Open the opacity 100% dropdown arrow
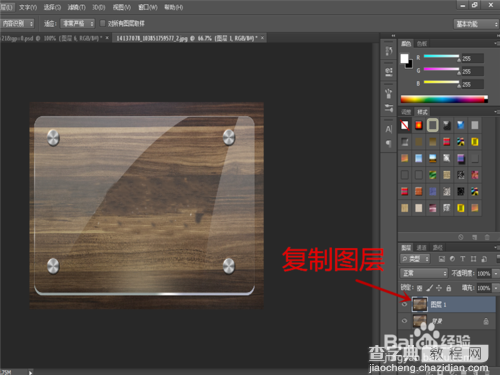 [496, 273]
